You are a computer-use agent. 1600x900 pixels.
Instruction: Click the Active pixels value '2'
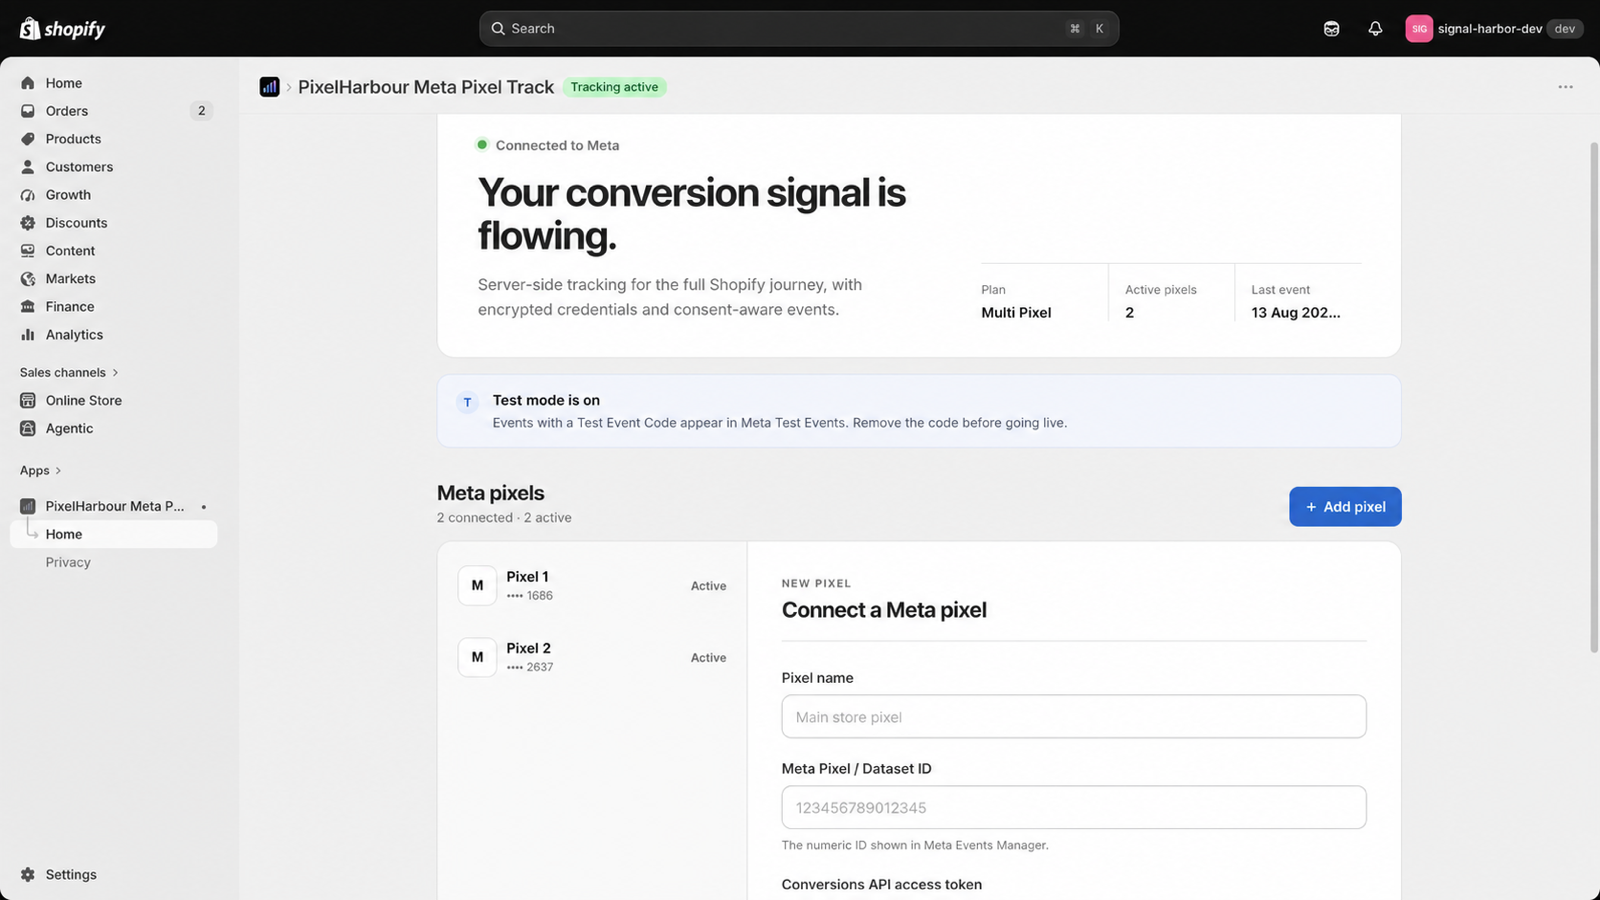coord(1130,313)
